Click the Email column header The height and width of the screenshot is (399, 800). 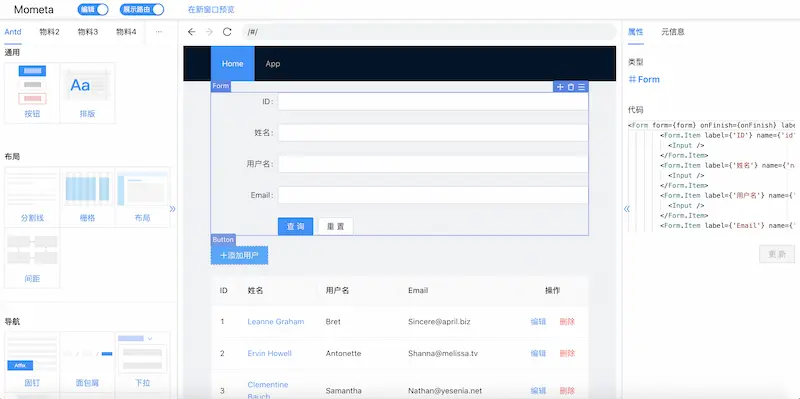[418, 290]
